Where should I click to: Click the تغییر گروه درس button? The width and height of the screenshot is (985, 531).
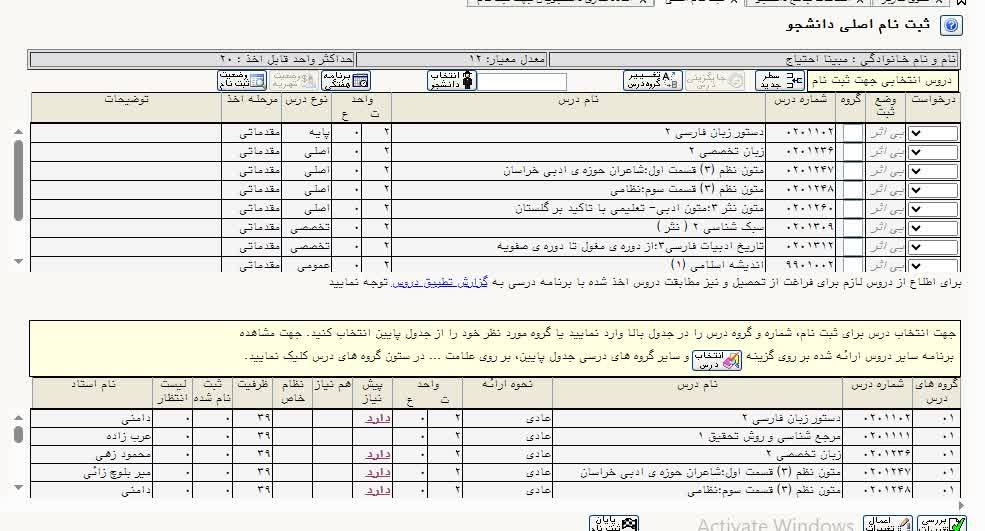click(652, 81)
